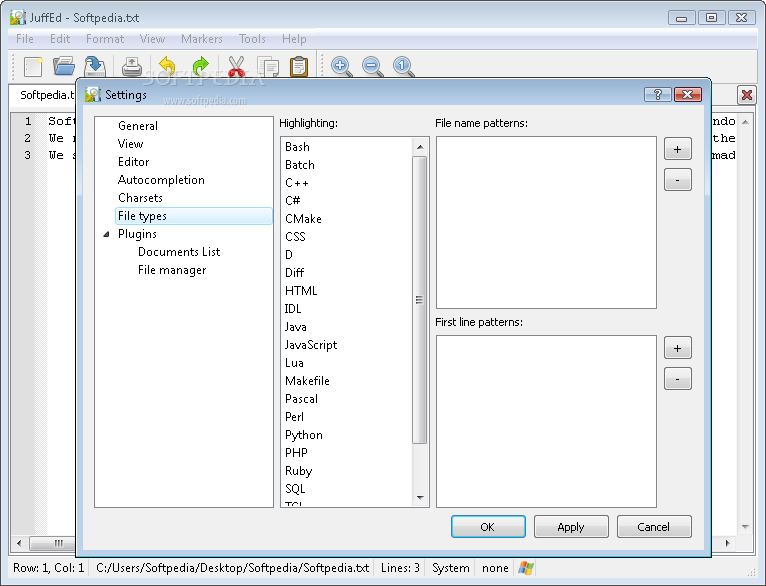
Task: Open the View menu
Action: click(x=152, y=39)
